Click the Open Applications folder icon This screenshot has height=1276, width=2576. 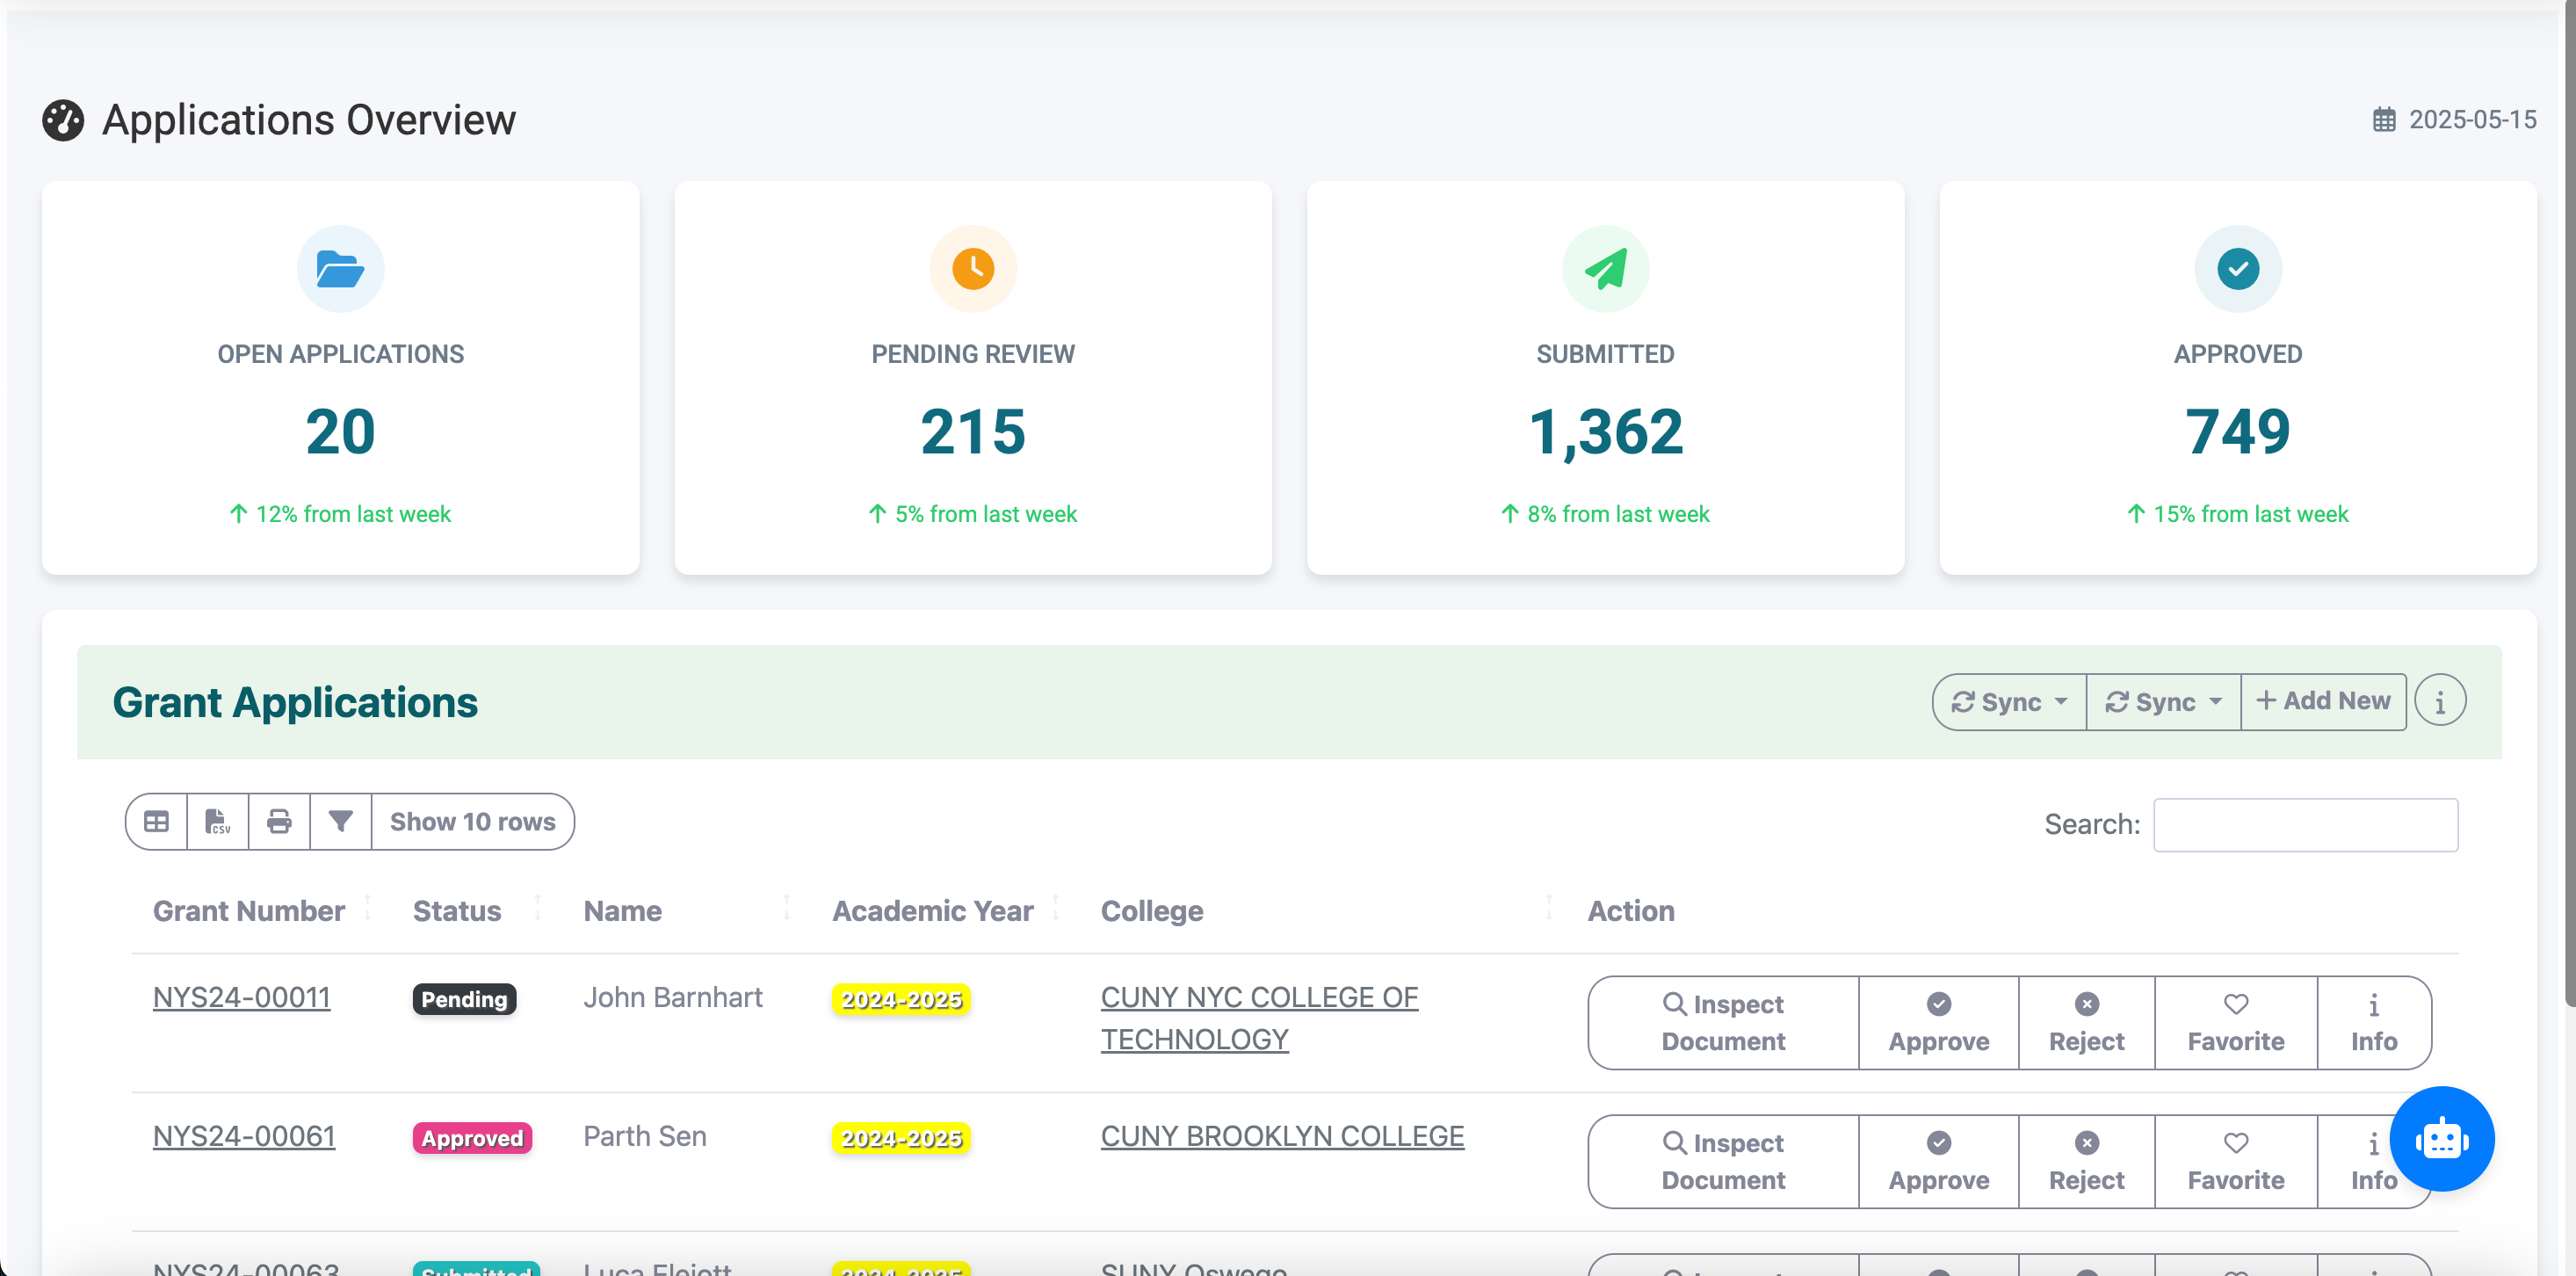coord(340,269)
